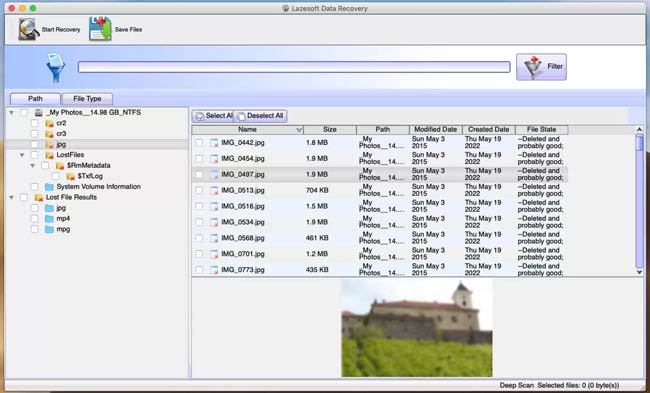This screenshot has width=650, height=393.
Task: Click the file icon of IMG_0534.jpg
Action: (214, 222)
